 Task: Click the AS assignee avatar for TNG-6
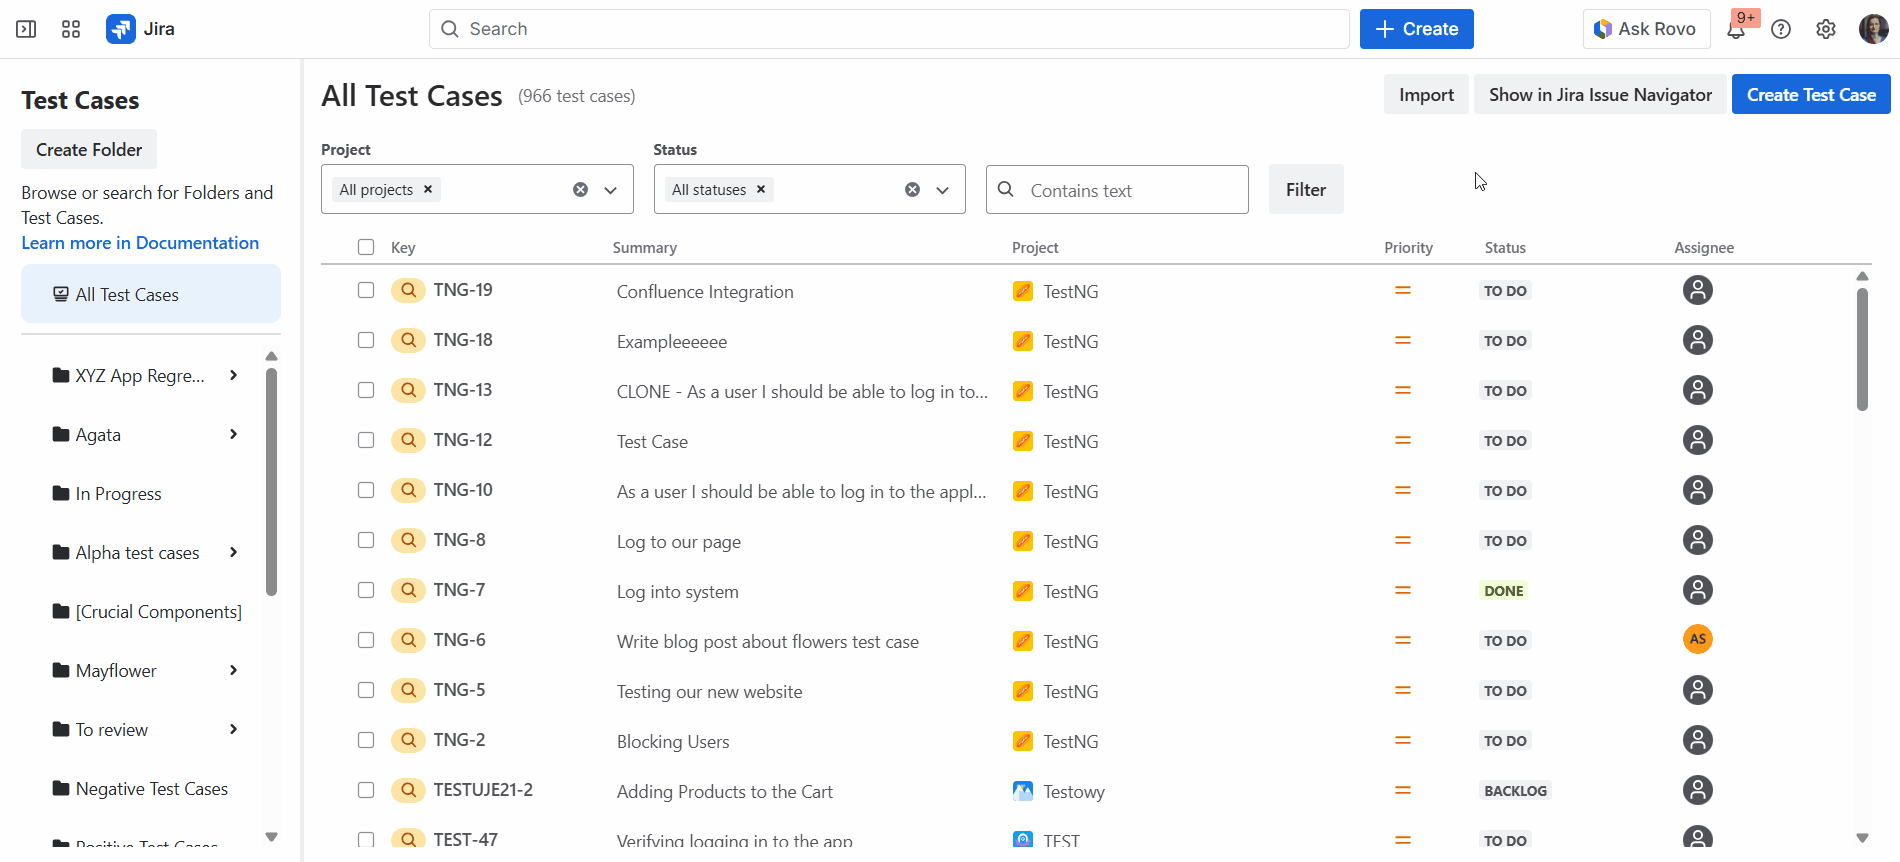1698,639
